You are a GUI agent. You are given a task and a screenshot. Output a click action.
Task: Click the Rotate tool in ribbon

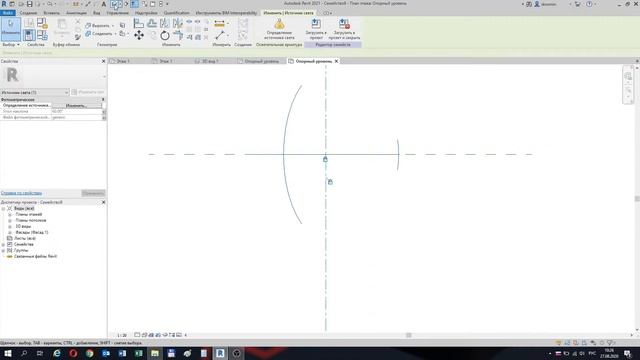click(165, 36)
